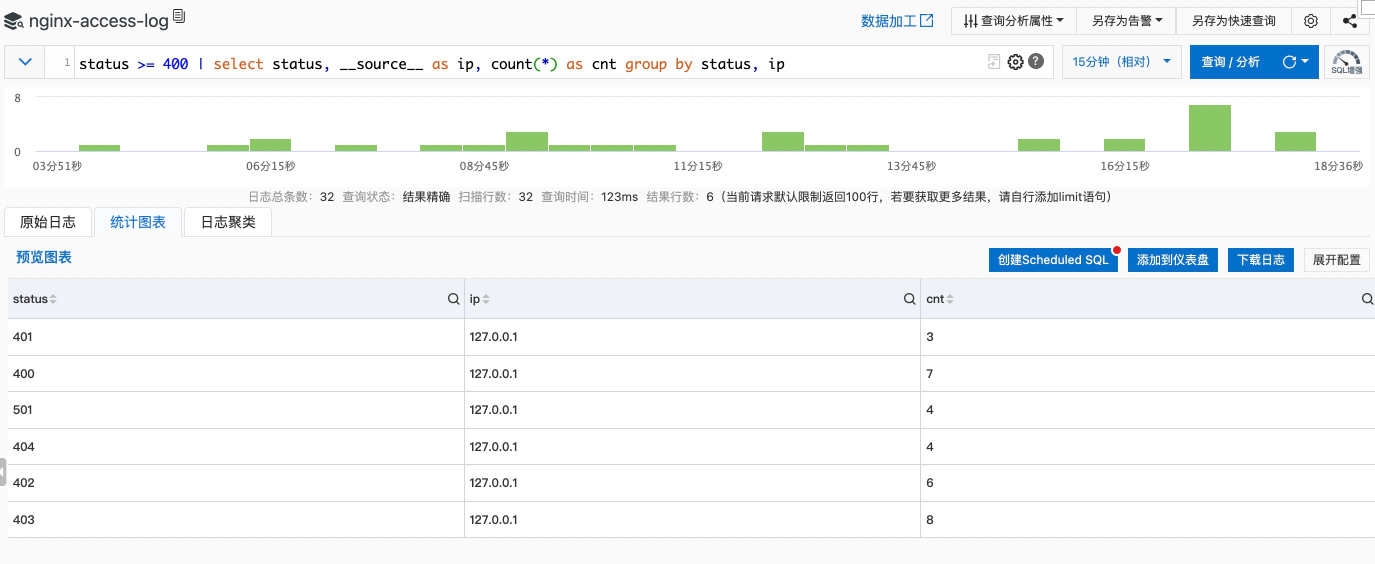Copy the nginx-access-log logstore name
This screenshot has height=564, width=1375.
click(x=179, y=16)
